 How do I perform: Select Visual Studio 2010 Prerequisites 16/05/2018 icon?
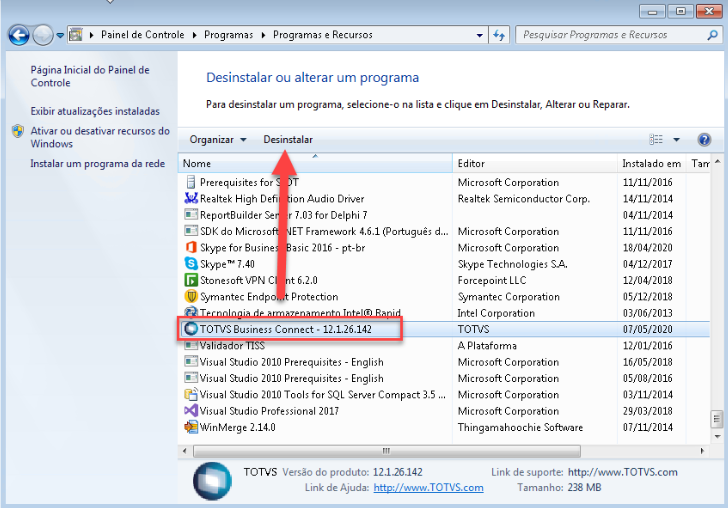(191, 362)
